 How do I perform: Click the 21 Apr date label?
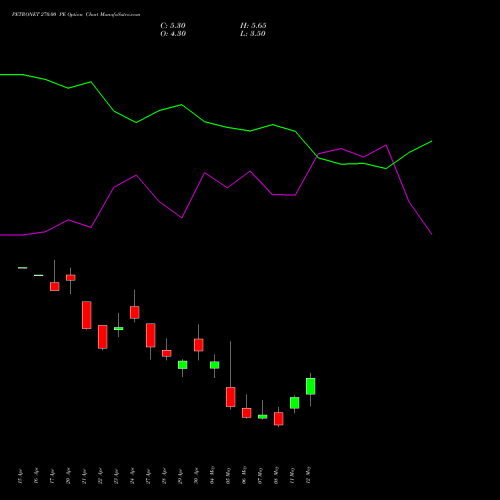pyautogui.click(x=84, y=476)
